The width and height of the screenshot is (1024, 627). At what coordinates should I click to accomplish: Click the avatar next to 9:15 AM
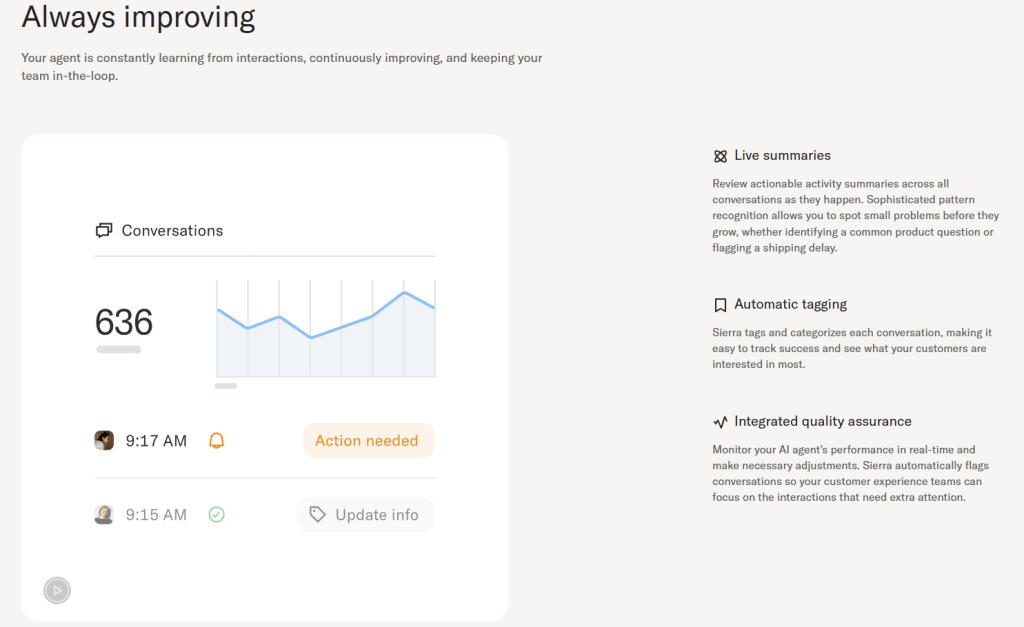(104, 515)
